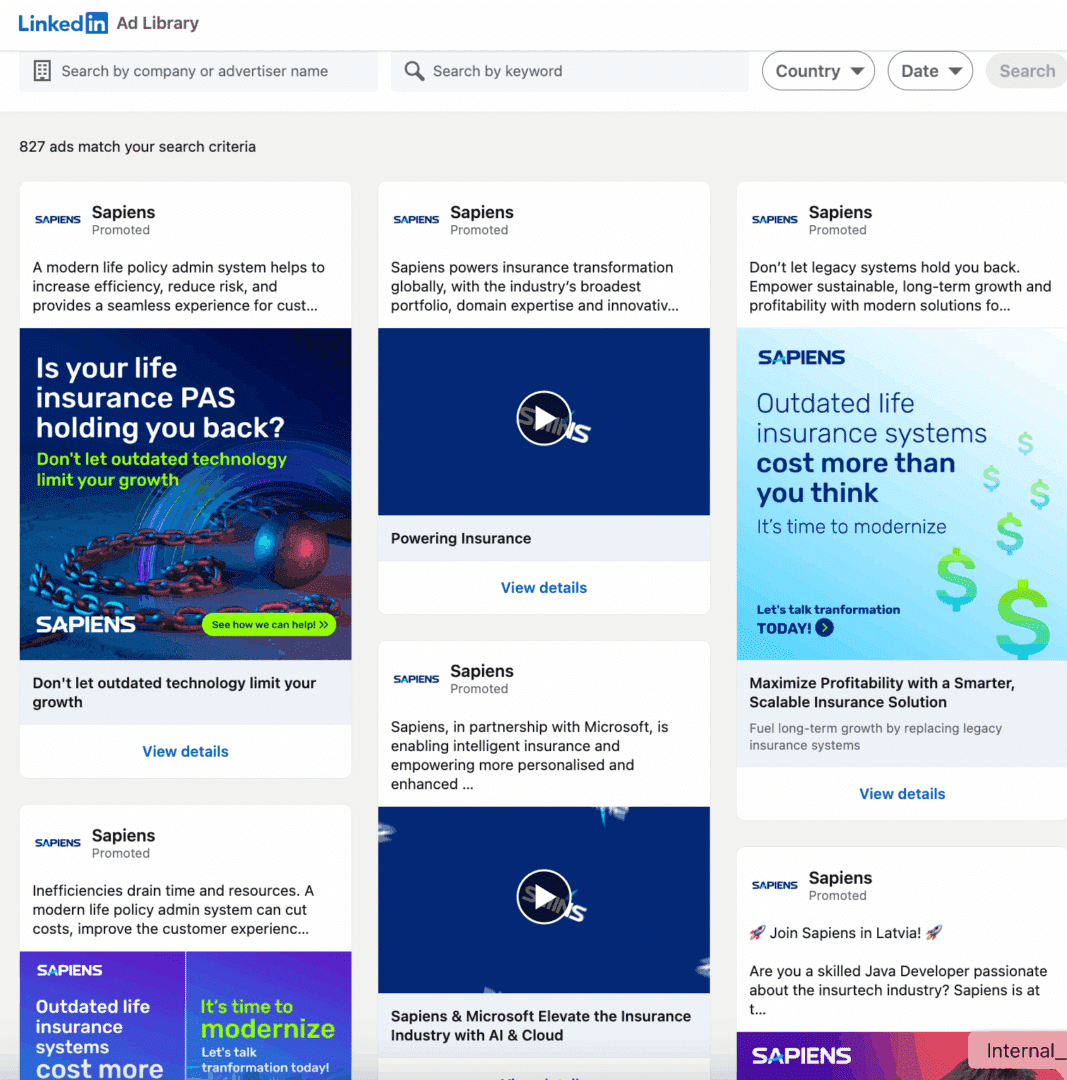
Task: Click Sapiens name on life policy admin ad
Action: [123, 212]
